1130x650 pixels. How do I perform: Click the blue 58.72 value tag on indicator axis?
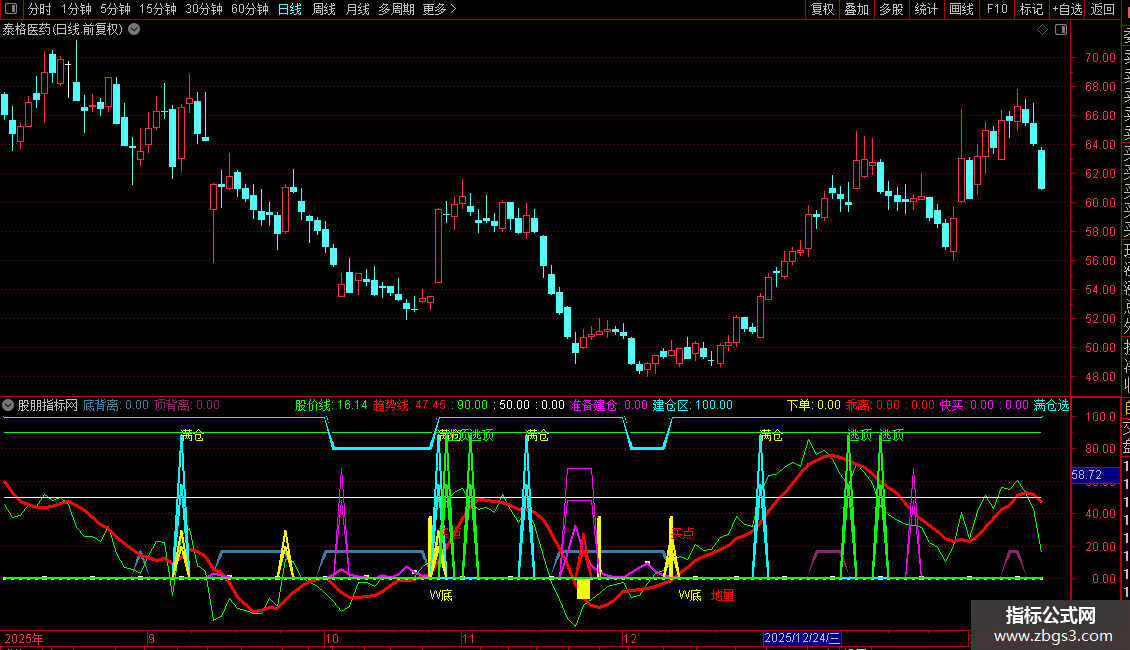point(1094,475)
